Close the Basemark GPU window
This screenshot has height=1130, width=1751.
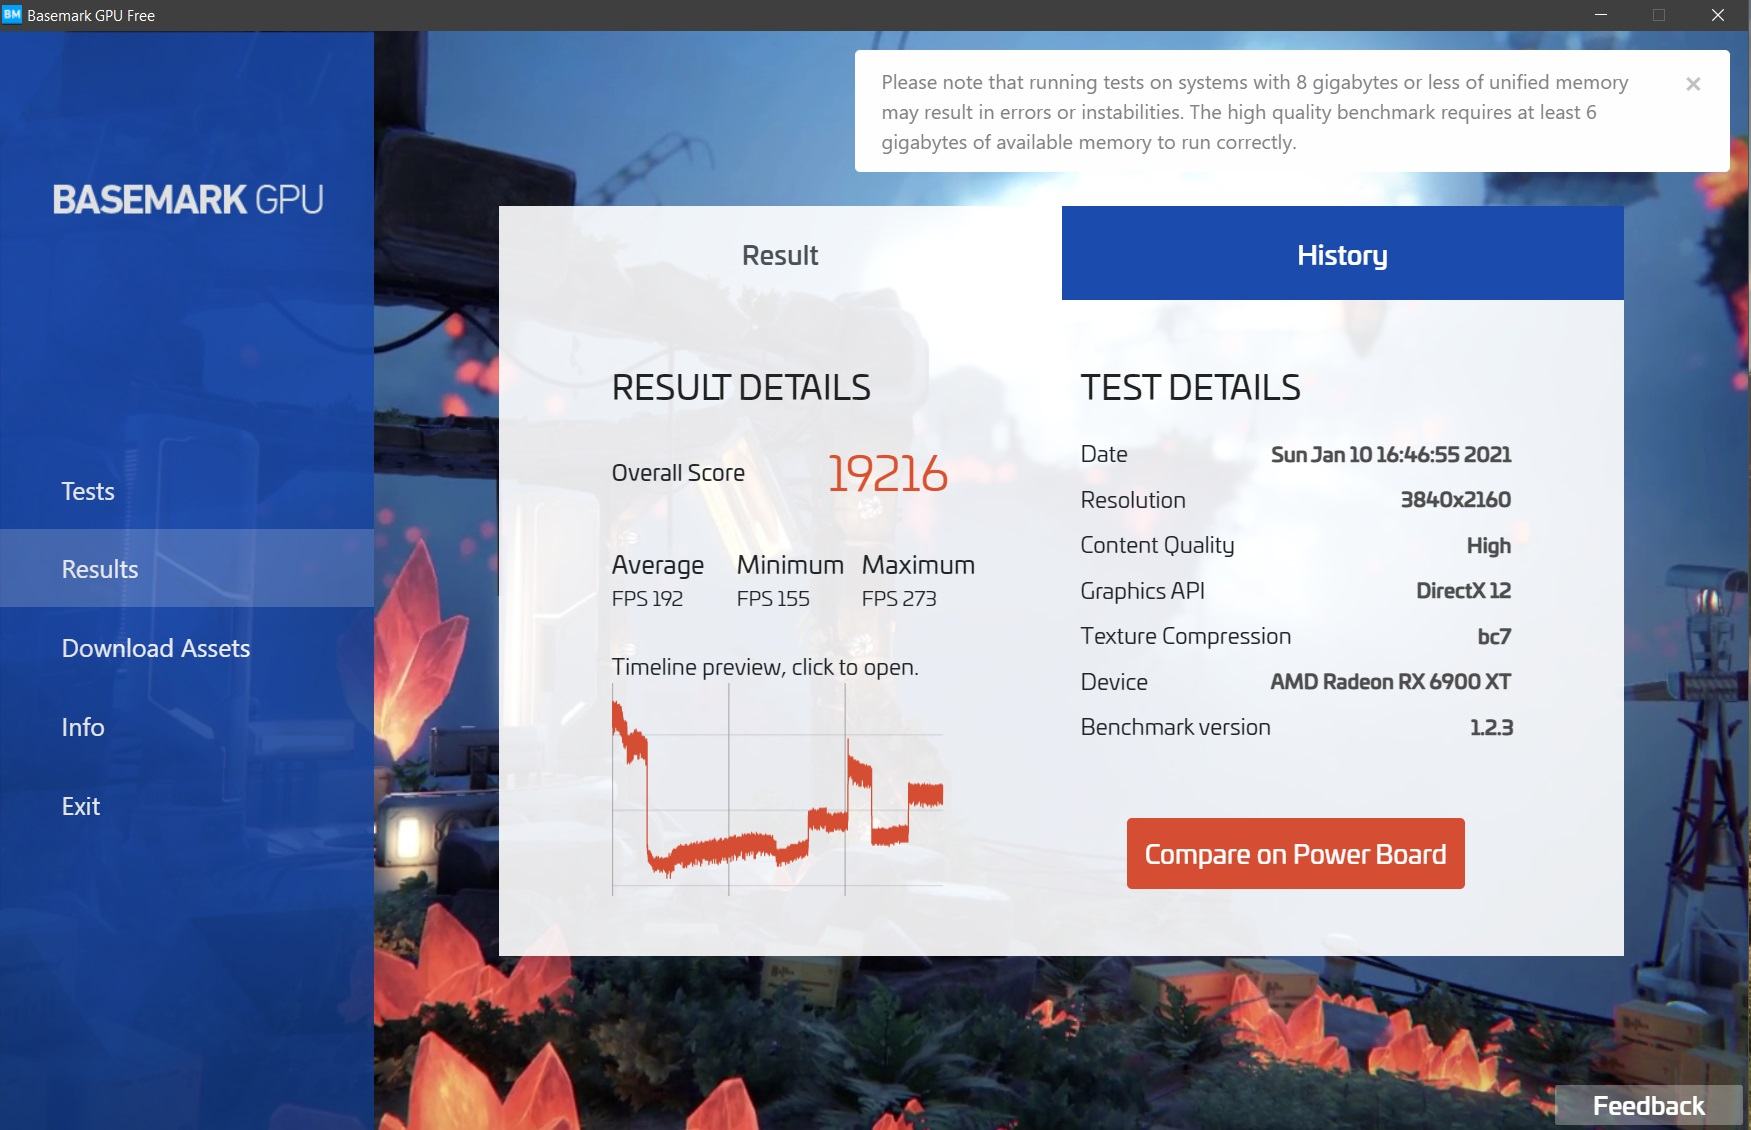coord(1718,15)
